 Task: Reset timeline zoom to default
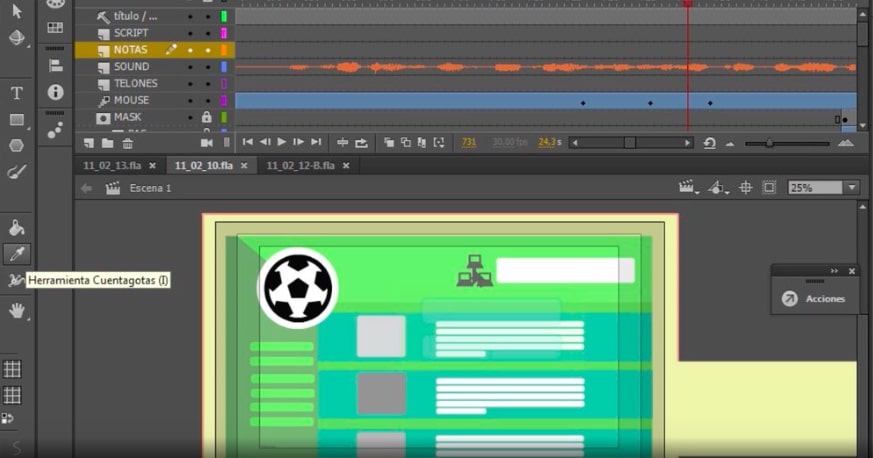[x=709, y=143]
